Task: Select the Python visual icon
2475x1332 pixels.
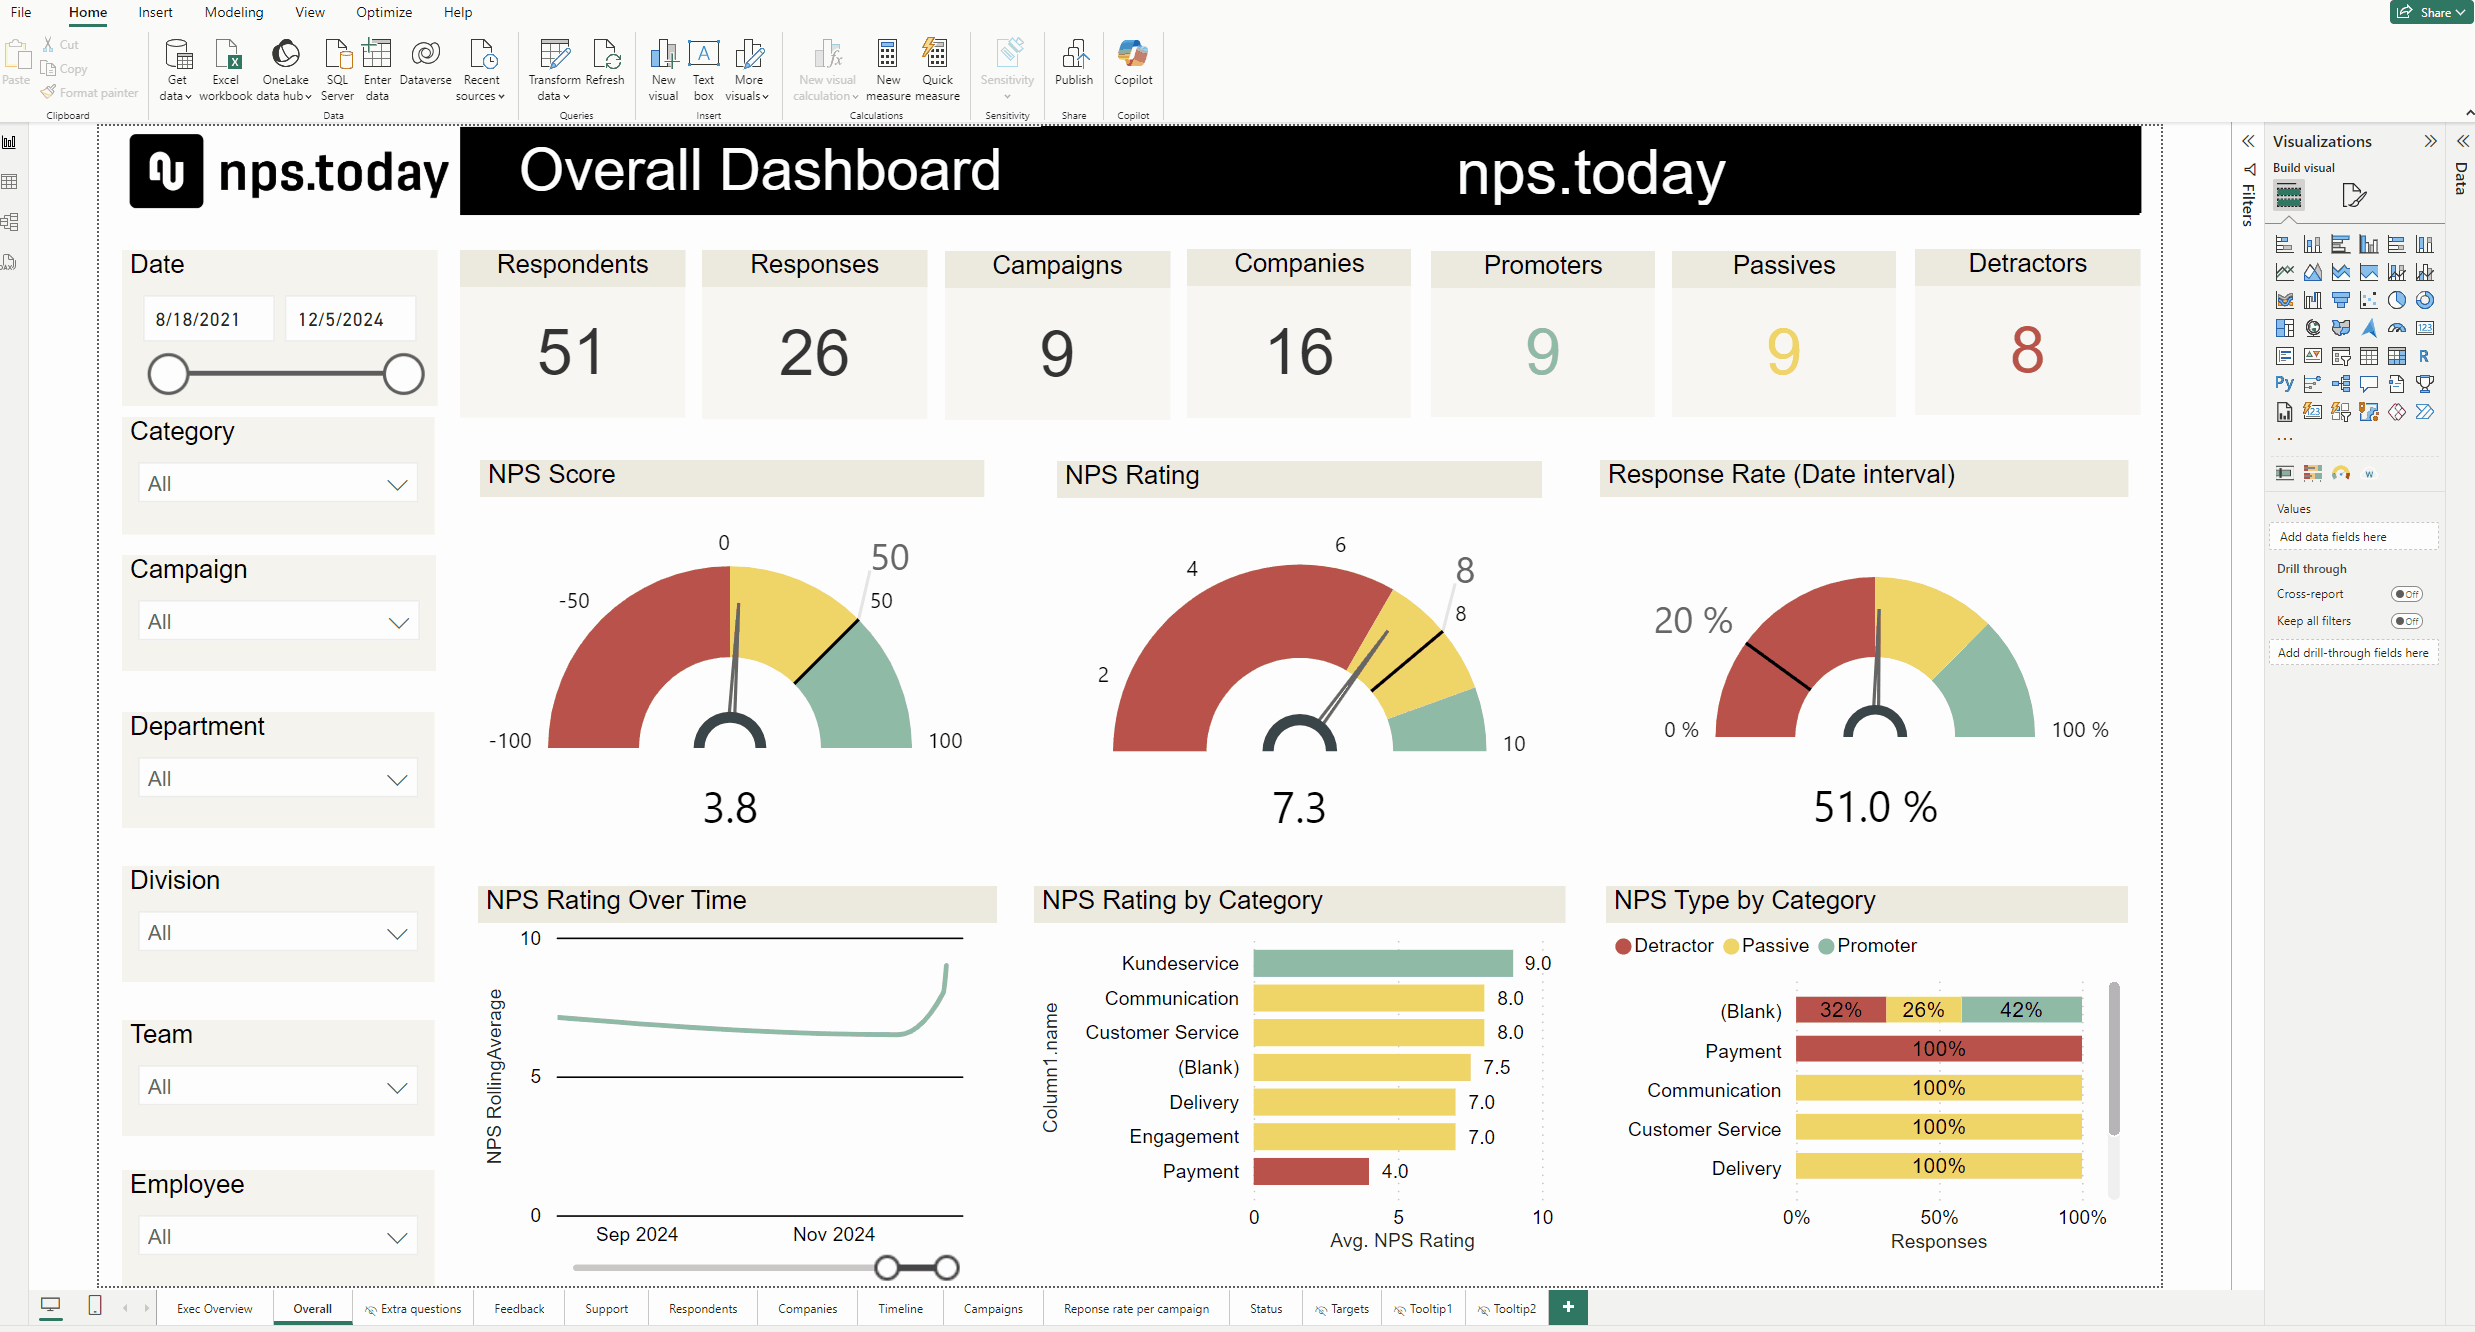Action: (2284, 384)
